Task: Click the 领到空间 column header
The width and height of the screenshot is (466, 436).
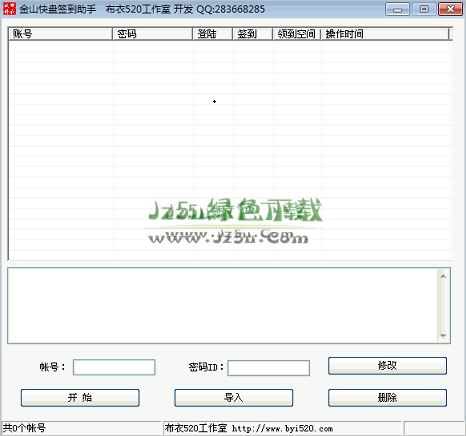Action: point(297,34)
